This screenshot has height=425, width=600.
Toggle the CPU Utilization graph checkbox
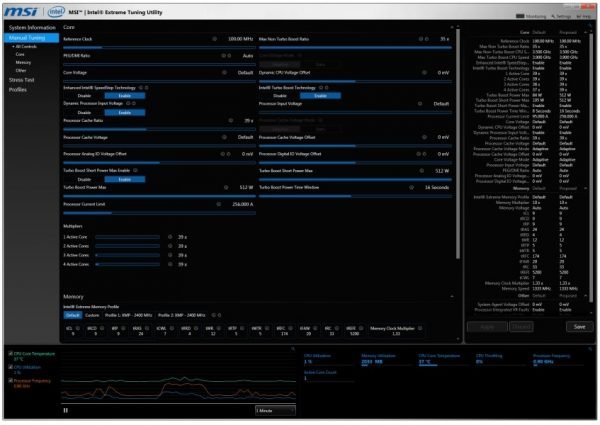point(10,367)
